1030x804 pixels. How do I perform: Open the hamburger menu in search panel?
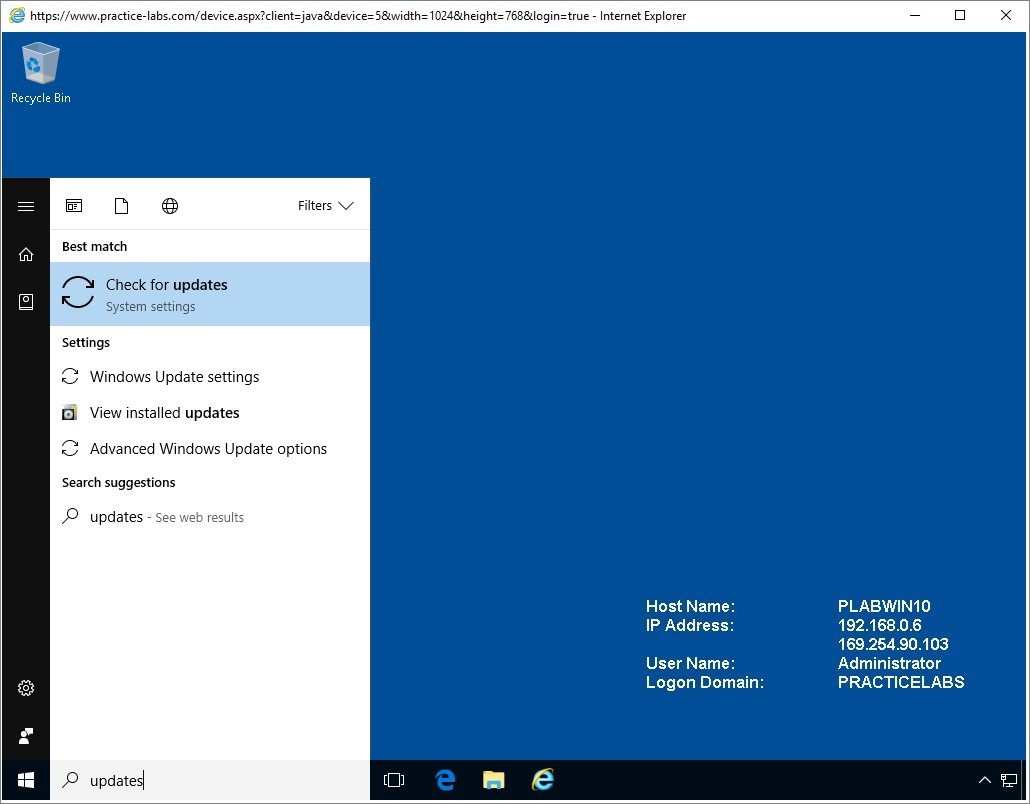point(26,206)
